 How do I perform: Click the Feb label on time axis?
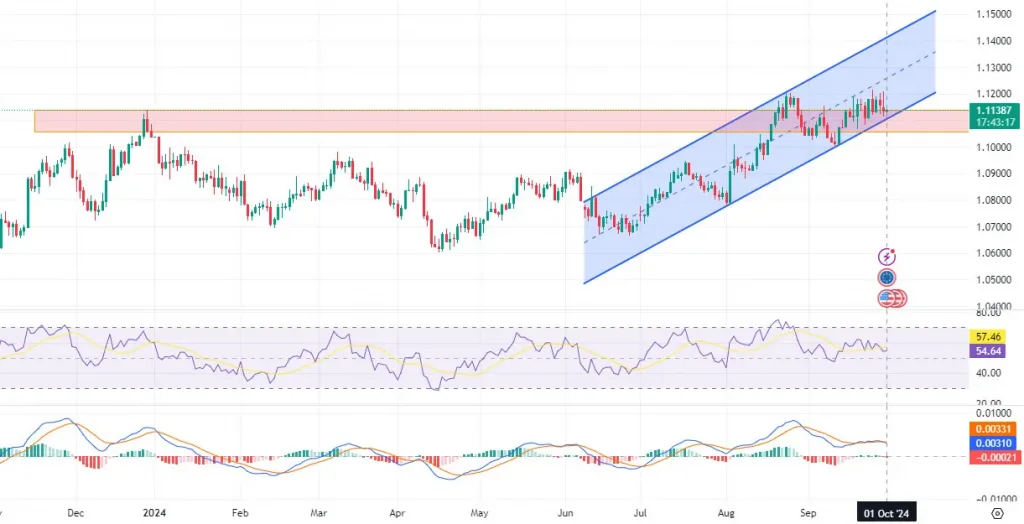[241, 512]
